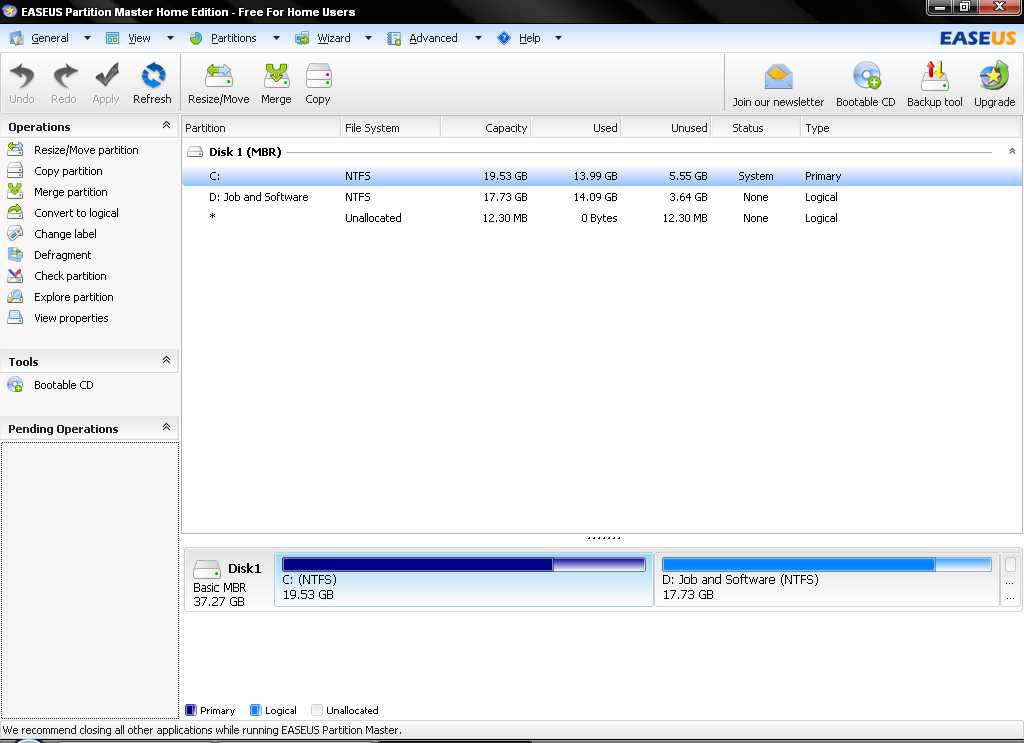The image size is (1024, 743).
Task: Click the Change label icon
Action: (x=15, y=233)
